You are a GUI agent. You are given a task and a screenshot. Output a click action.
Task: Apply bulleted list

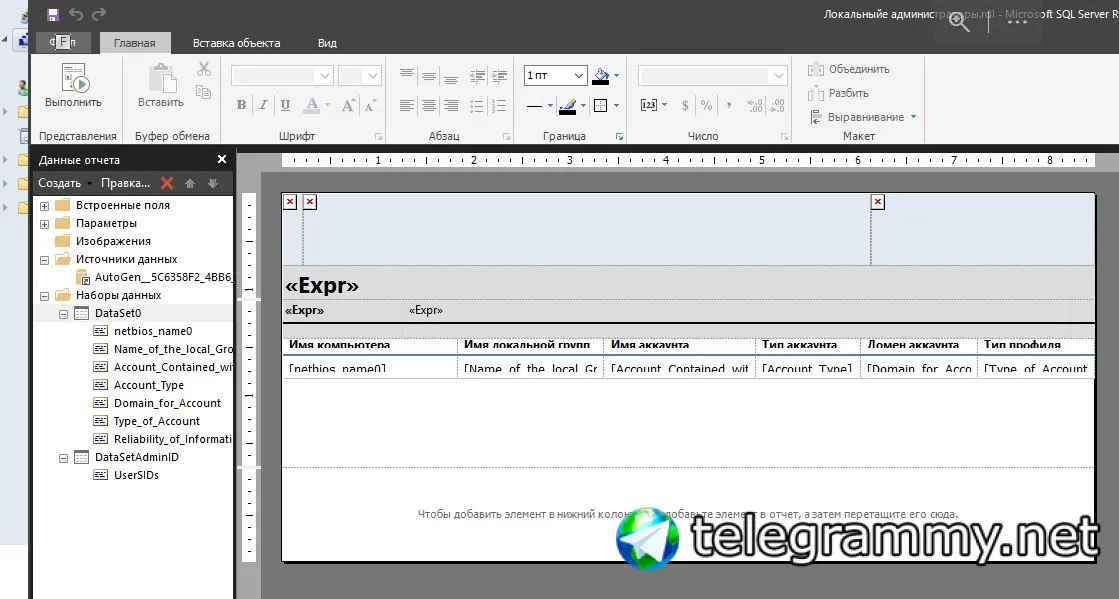477,106
